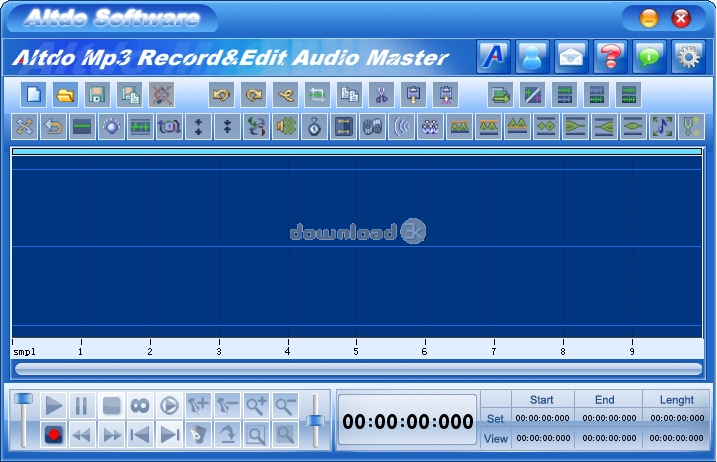Image resolution: width=717 pixels, height=462 pixels.
Task: Click the End column header
Action: pos(605,400)
